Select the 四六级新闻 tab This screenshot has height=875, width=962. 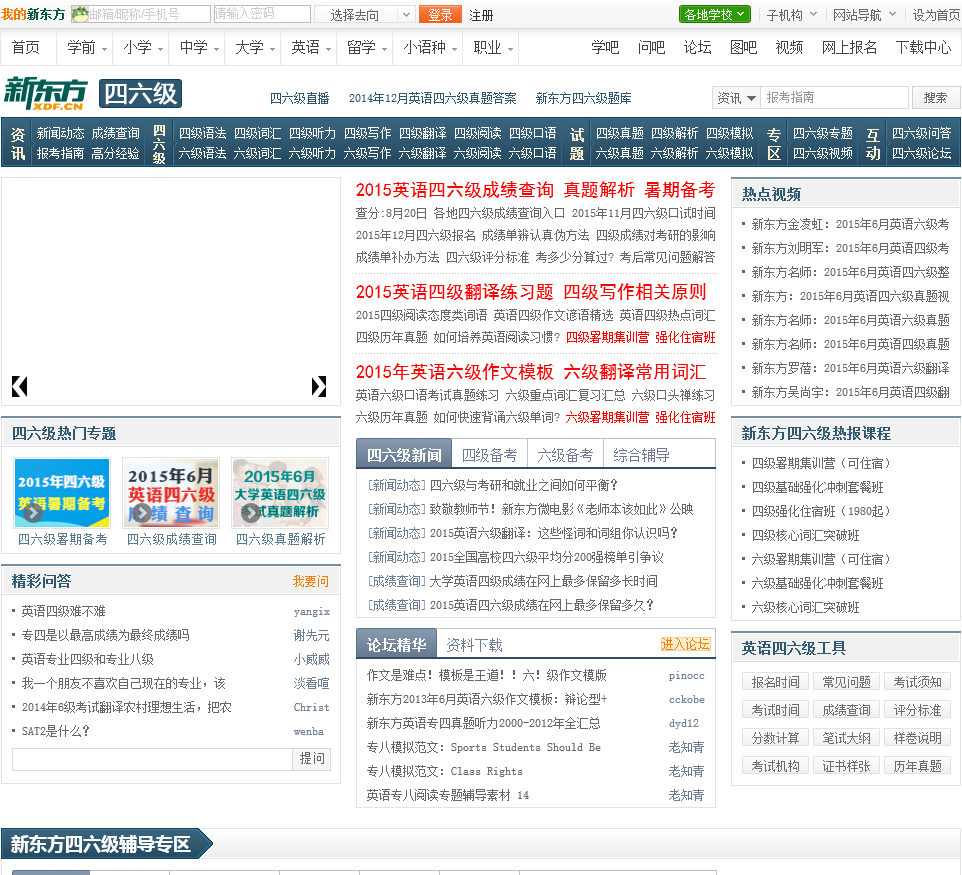point(404,455)
